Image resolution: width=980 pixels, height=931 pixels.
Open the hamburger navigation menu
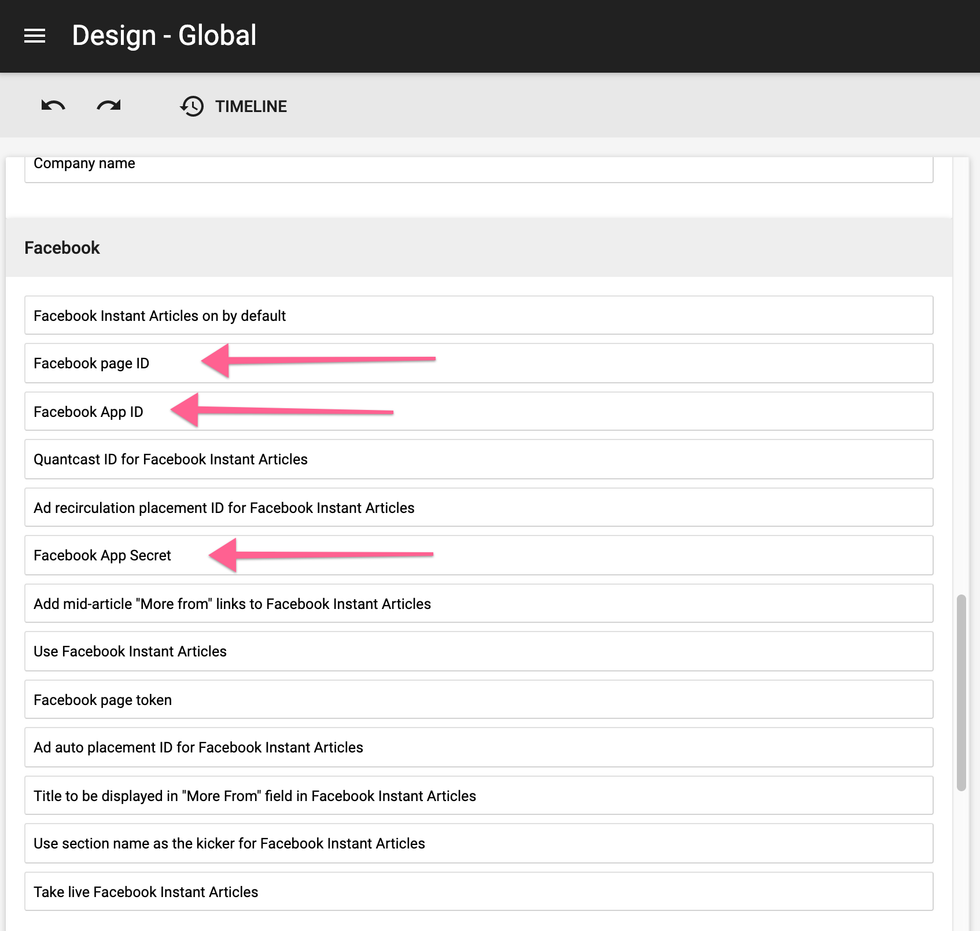34,35
